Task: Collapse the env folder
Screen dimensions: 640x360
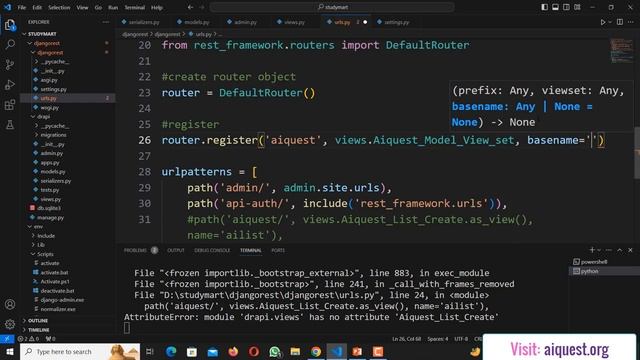Action: pos(38,226)
